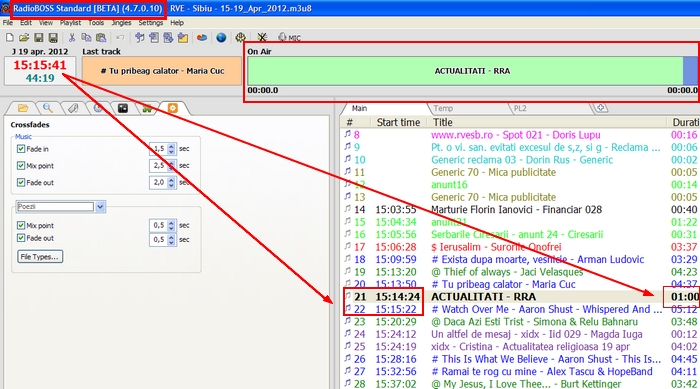
Task: Click the File Types... button
Action: (x=40, y=257)
